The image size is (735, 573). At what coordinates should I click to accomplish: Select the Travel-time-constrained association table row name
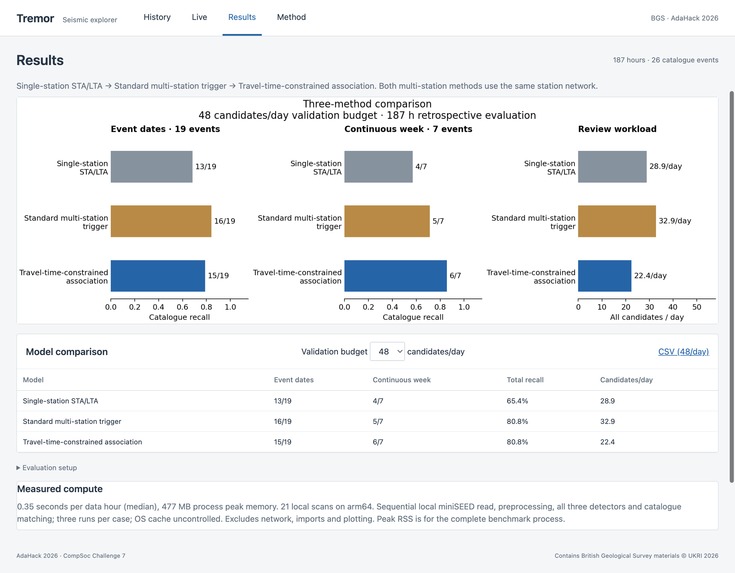(82, 442)
